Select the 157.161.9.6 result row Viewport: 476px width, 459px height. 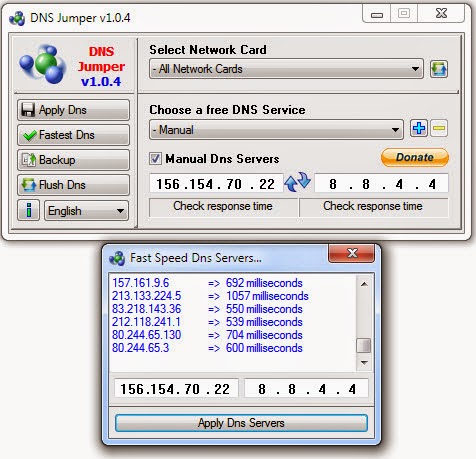point(207,283)
